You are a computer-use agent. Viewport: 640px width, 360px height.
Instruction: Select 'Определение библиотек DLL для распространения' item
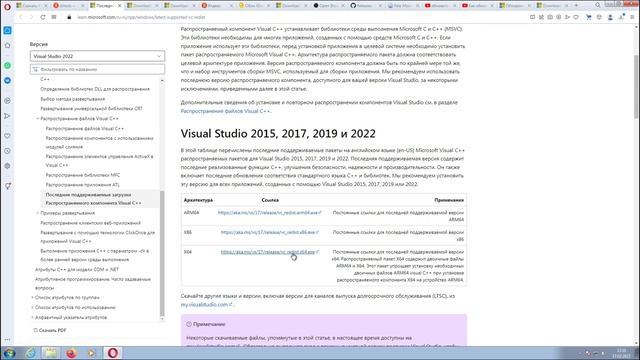point(95,89)
